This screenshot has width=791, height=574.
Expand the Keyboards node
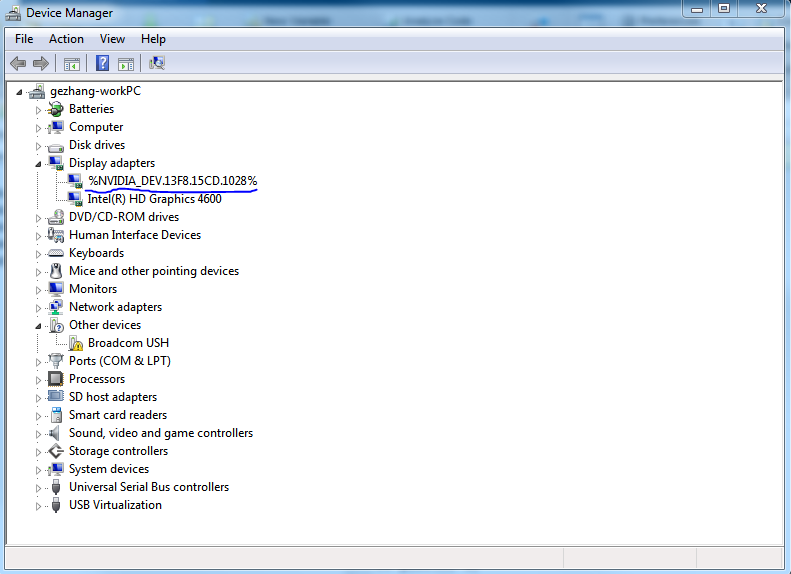point(38,254)
